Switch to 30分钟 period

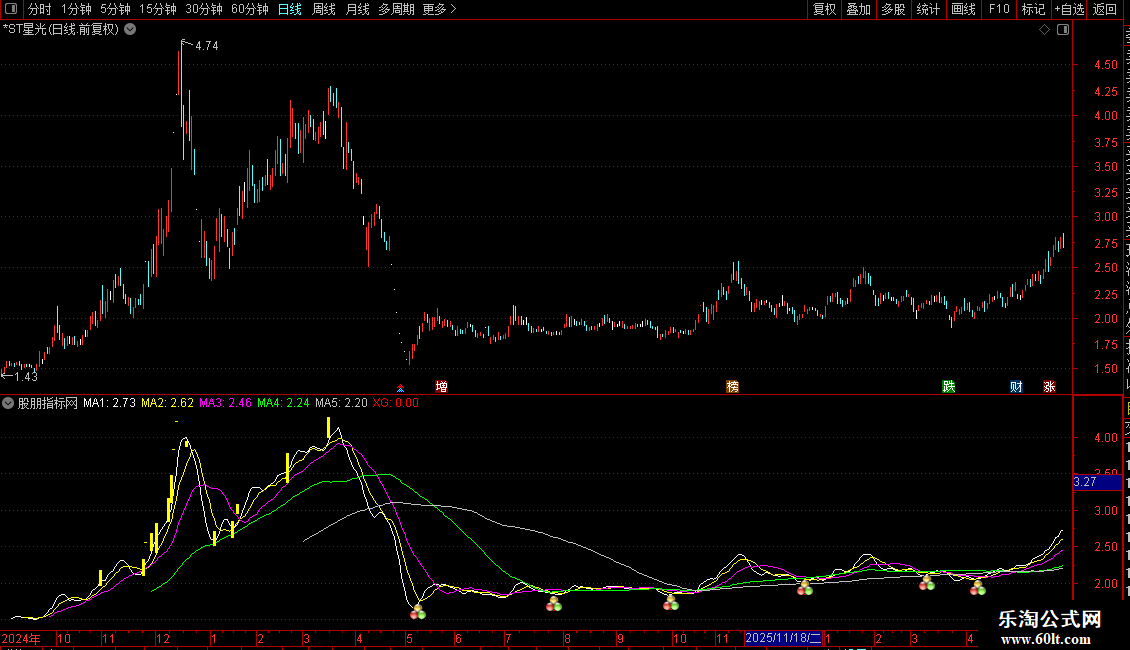pyautogui.click(x=204, y=9)
